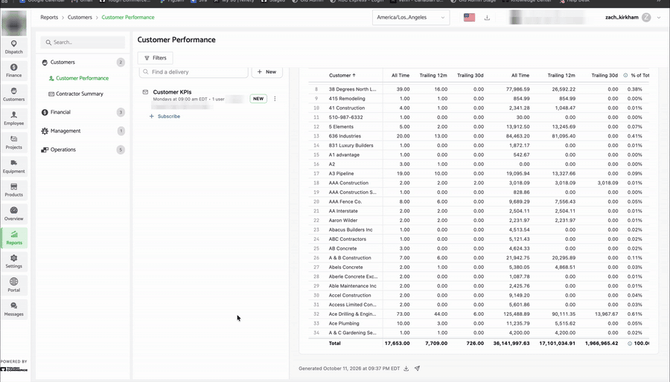670x382 pixels.
Task: Click the first All Time column header
Action: coord(400,75)
